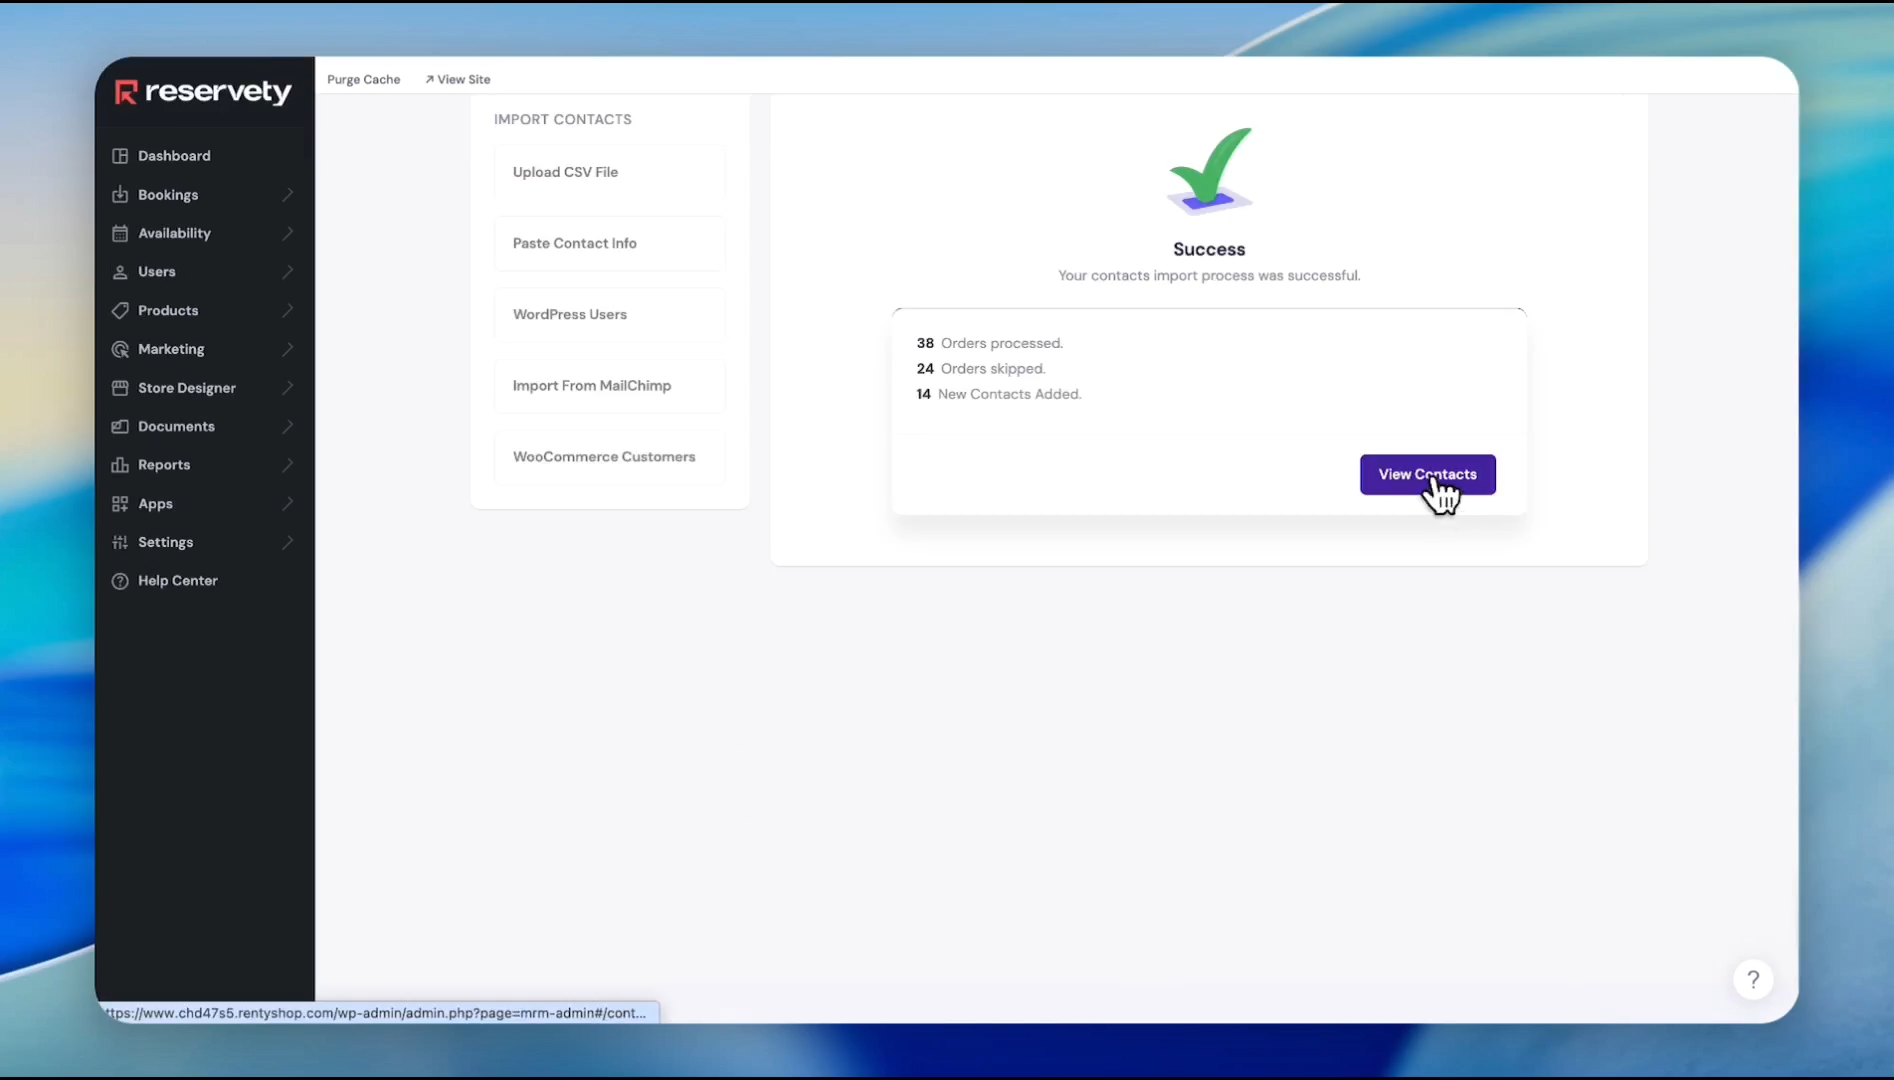This screenshot has width=1894, height=1080.
Task: Select the Store Designer sidebar label
Action: point(187,388)
